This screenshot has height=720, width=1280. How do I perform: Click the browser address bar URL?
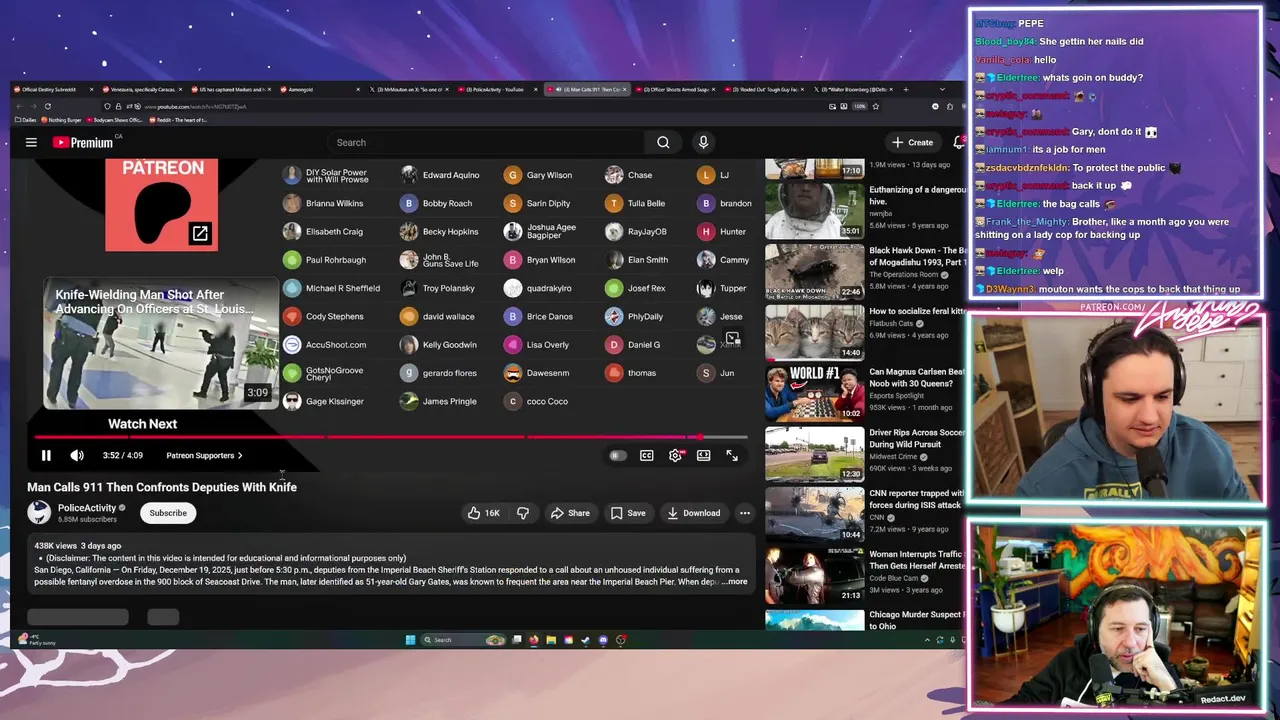pos(195,106)
